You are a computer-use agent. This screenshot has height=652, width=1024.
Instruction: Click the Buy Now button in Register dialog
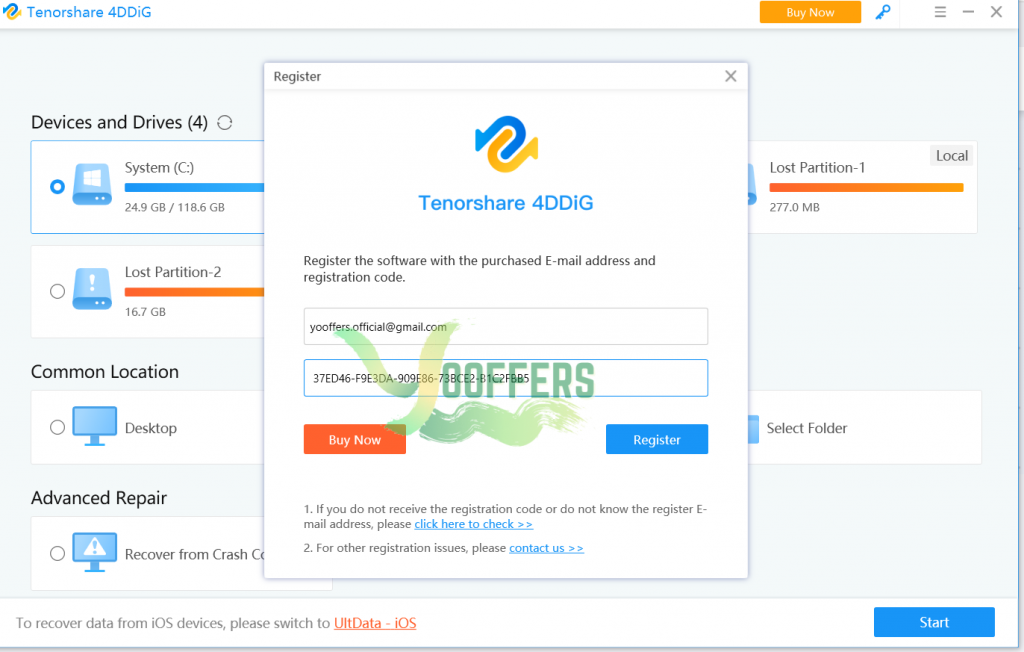pyautogui.click(x=355, y=440)
